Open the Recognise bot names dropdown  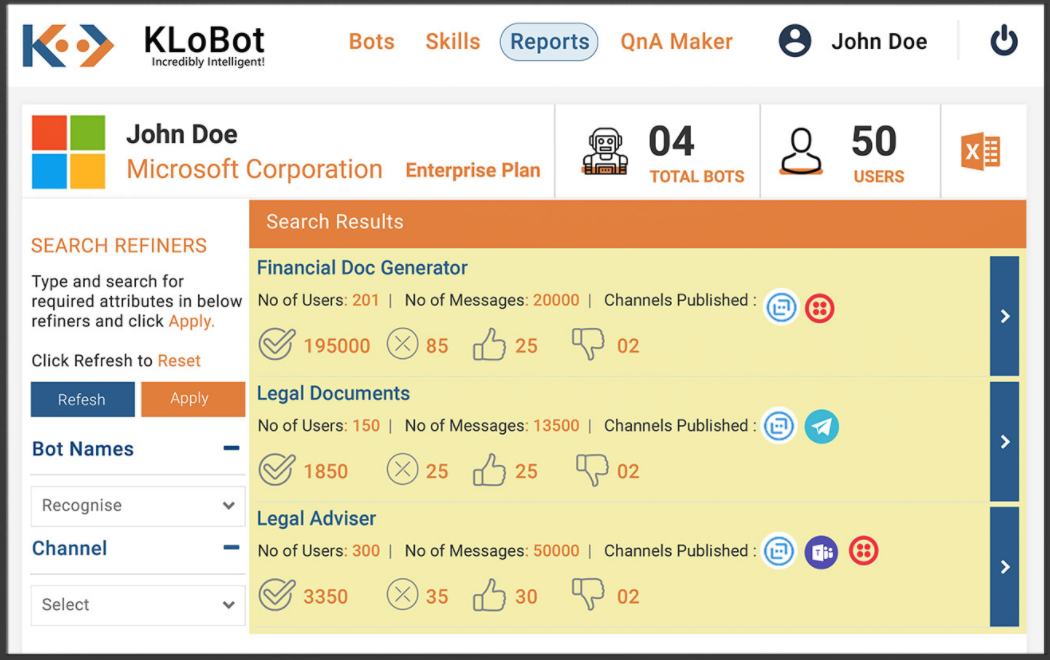click(x=138, y=506)
